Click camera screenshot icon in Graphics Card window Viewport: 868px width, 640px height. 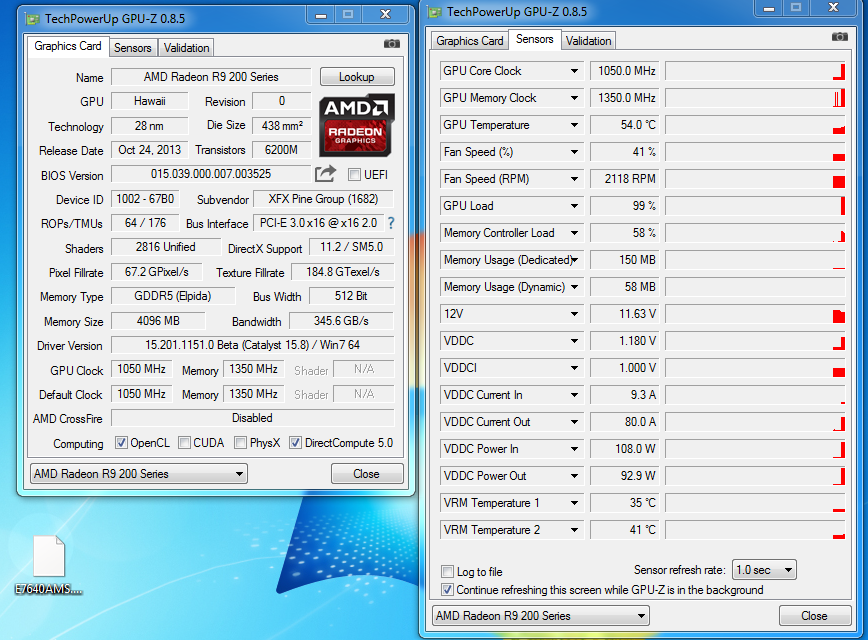[391, 44]
